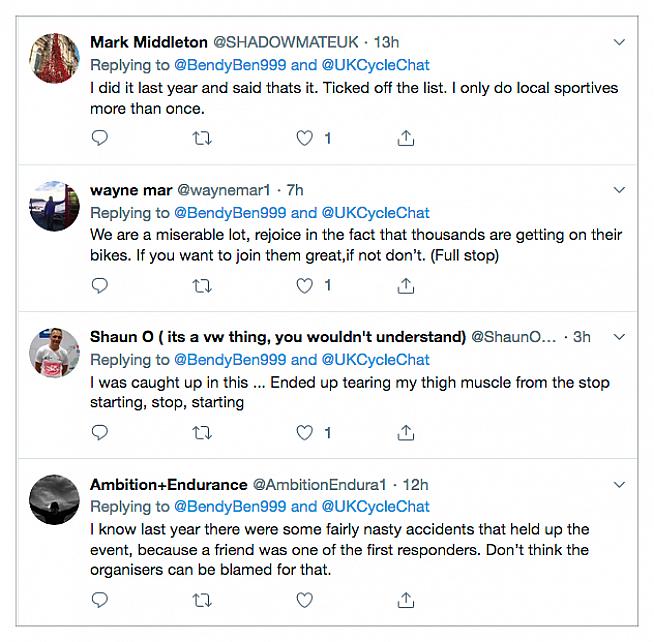
Task: Open the dropdown arrow on Shaun O's tweet
Action: (x=619, y=336)
